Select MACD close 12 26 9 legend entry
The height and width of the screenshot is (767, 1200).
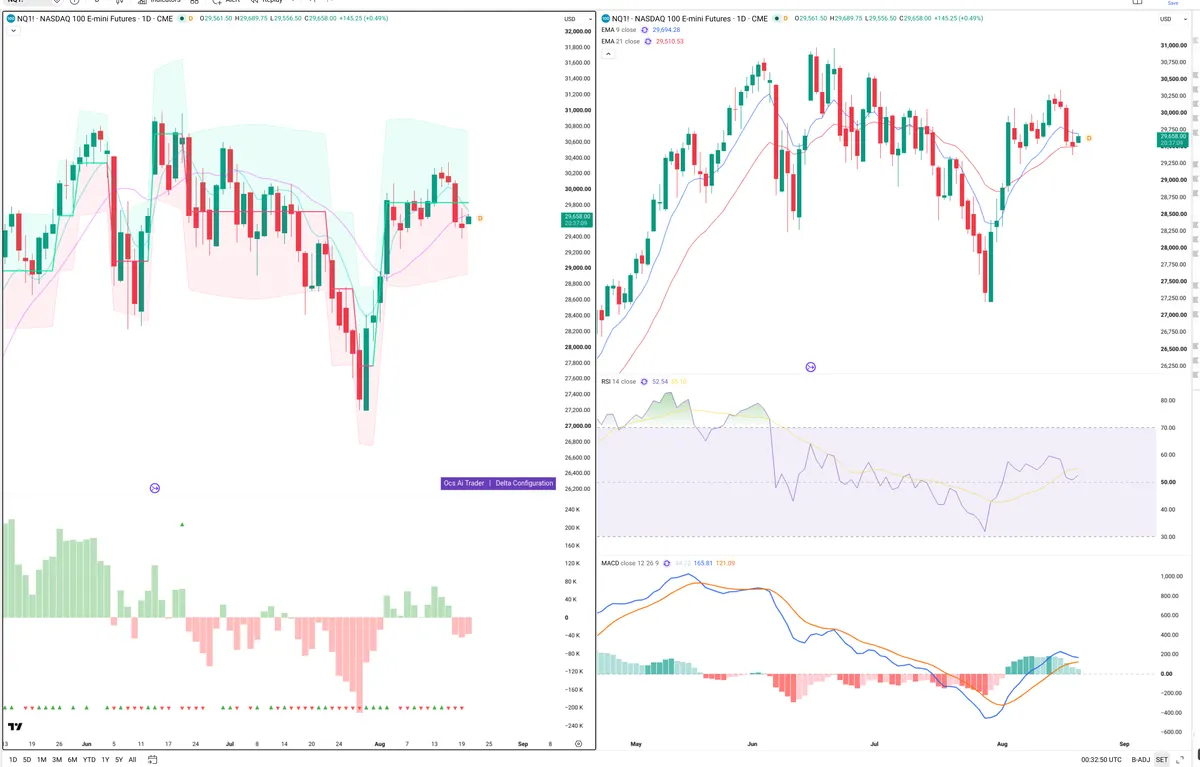pos(629,563)
